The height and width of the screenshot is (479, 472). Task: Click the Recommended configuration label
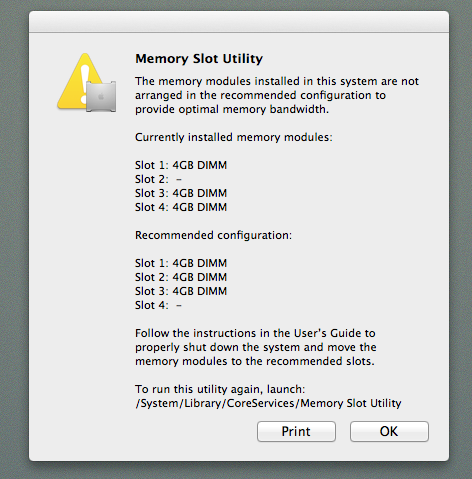(213, 235)
